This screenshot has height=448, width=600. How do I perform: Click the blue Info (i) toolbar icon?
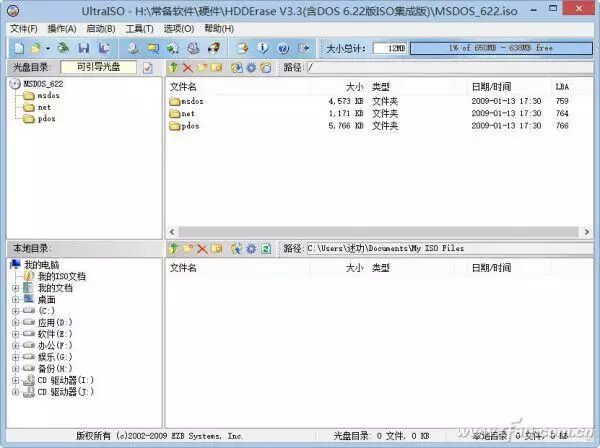coord(263,48)
